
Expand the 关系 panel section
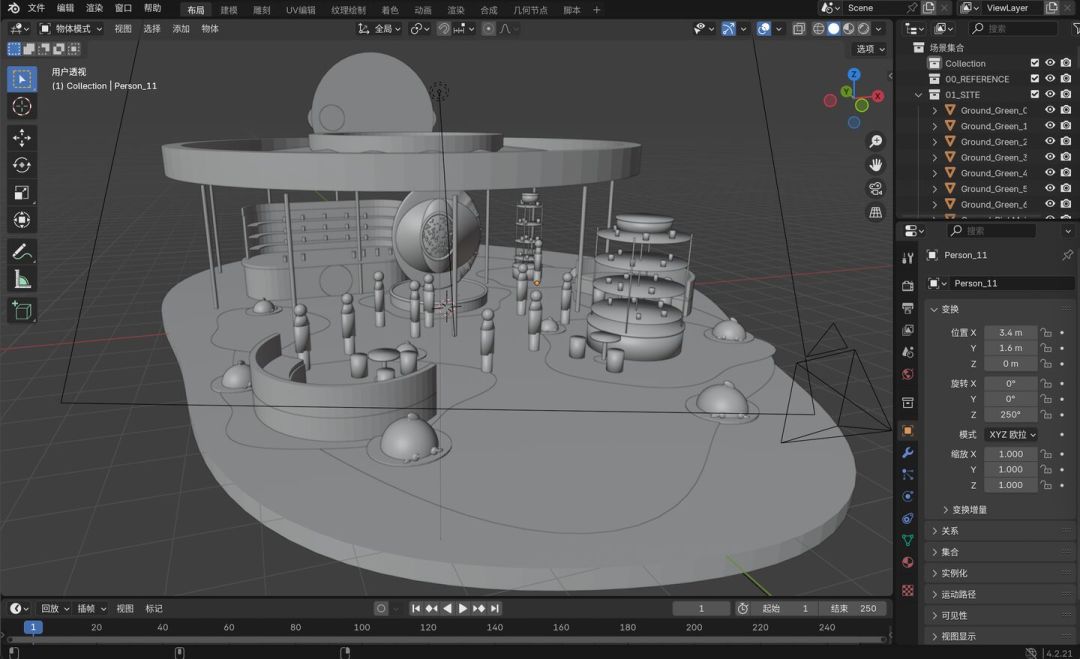pos(950,531)
